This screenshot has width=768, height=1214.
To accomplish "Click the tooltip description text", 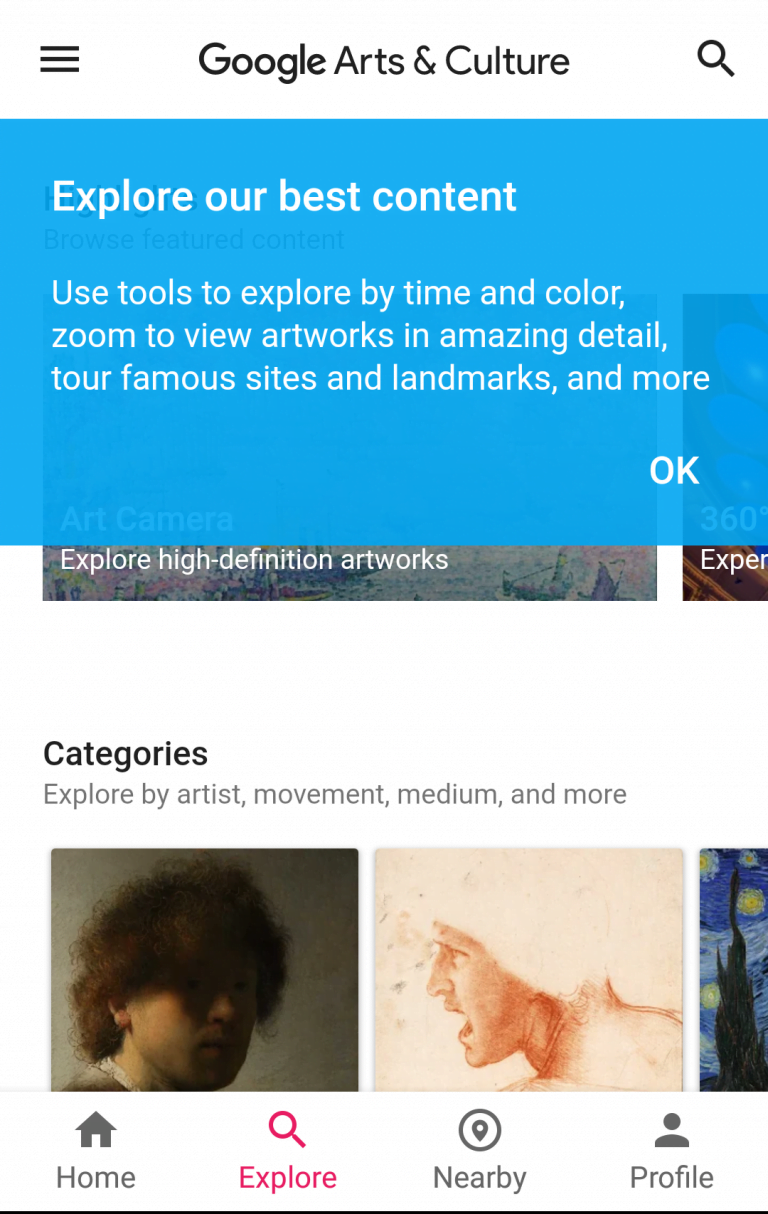I will 380,336.
